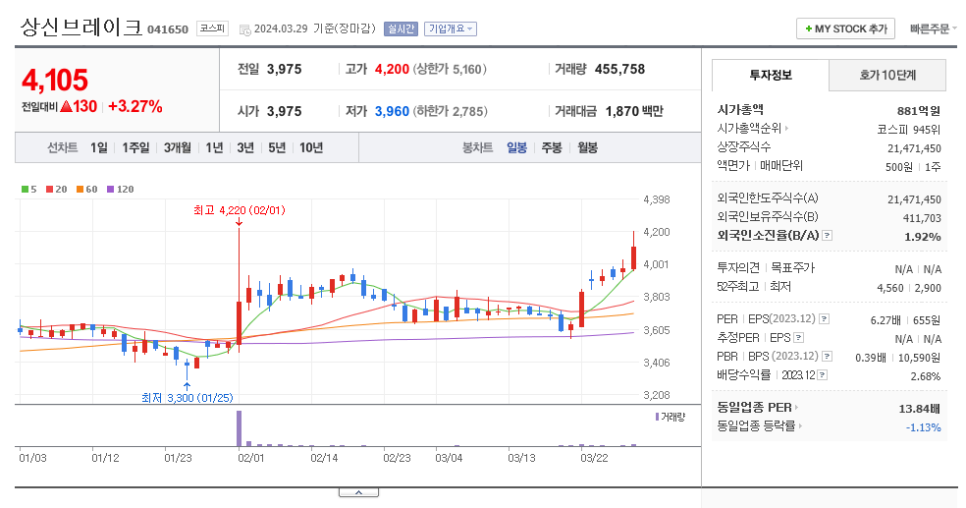Click the 액면가 value 500원
Image resolution: width=966 pixels, height=508 pixels.
pos(899,167)
